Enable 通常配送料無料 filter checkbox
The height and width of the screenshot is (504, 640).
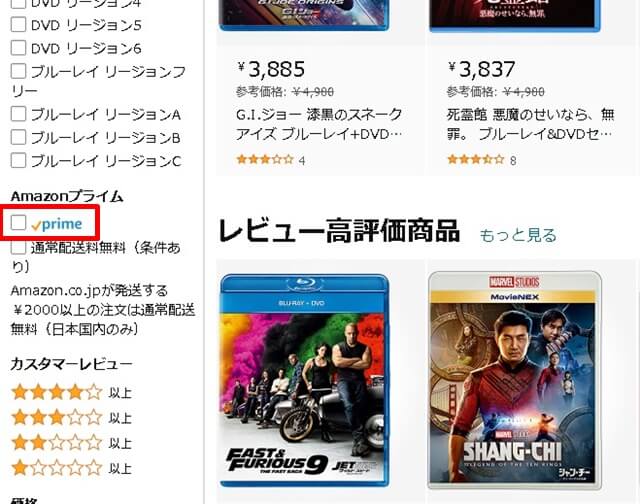click(x=18, y=247)
